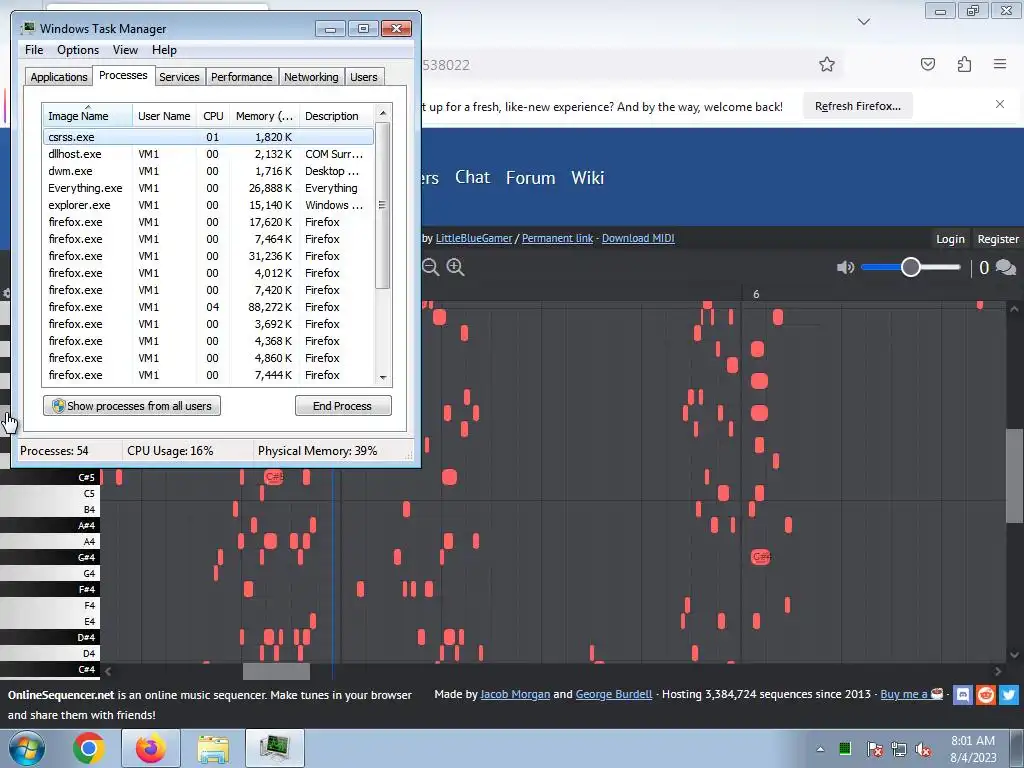
Task: Select the dllhost.exe process row
Action: (x=208, y=154)
